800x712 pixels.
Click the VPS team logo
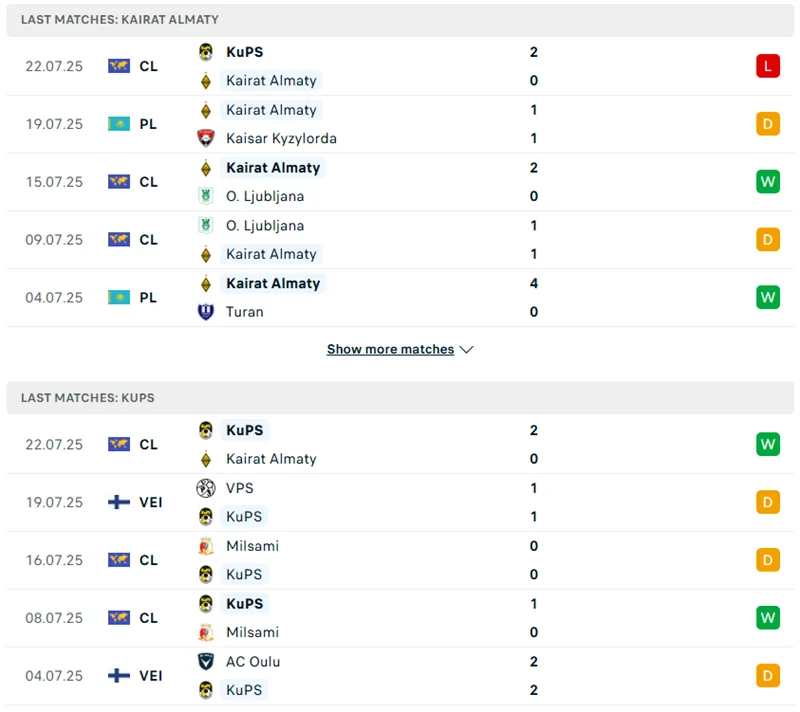click(206, 488)
